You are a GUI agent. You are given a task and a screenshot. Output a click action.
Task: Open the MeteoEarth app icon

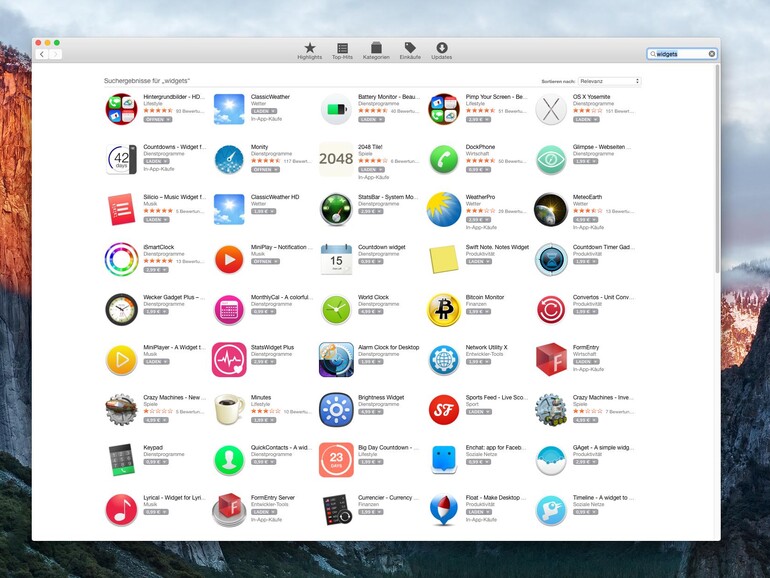551,209
